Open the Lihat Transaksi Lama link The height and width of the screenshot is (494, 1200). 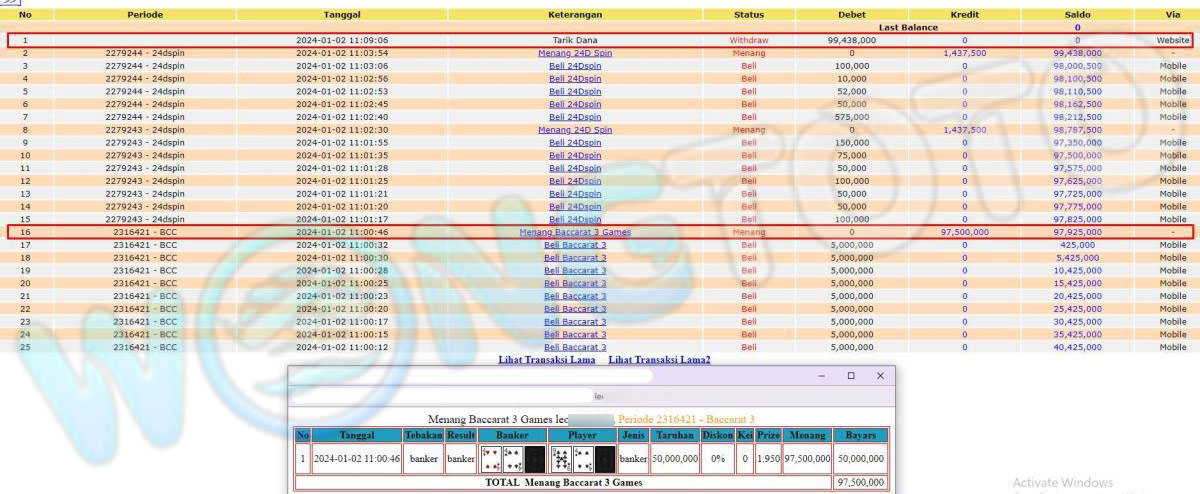pyautogui.click(x=546, y=360)
